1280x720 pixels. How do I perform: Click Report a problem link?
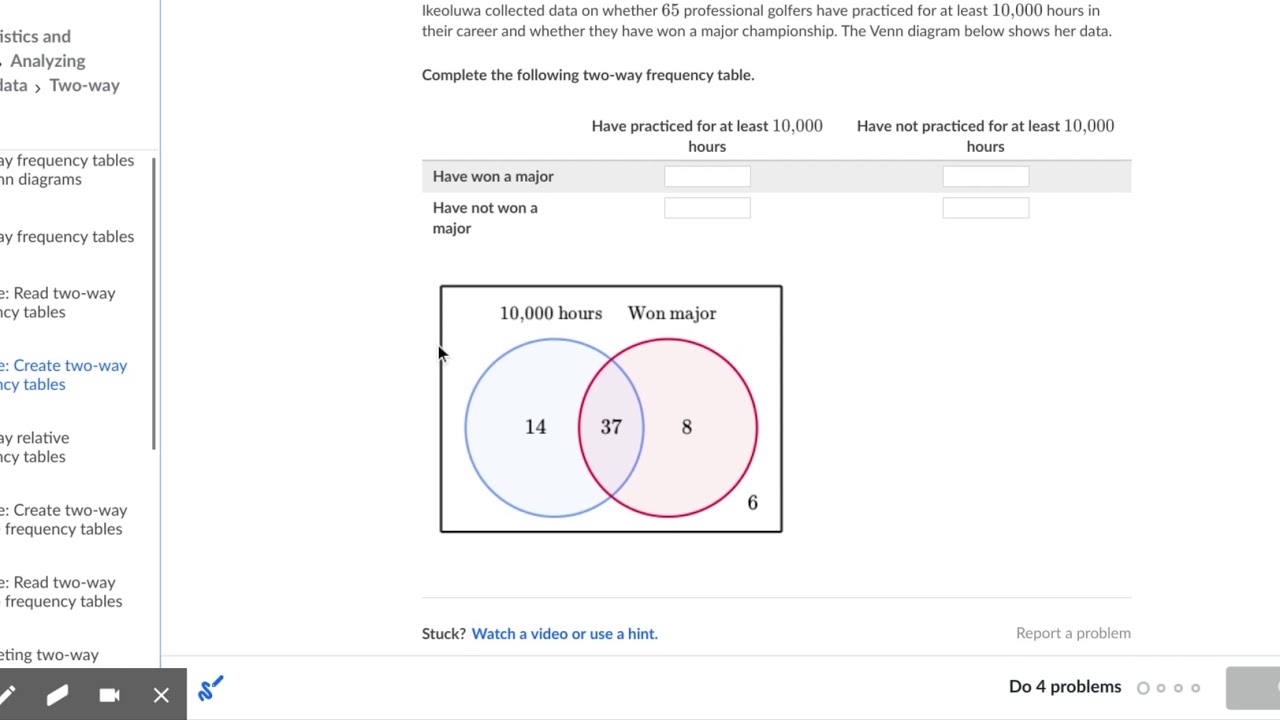point(1073,633)
